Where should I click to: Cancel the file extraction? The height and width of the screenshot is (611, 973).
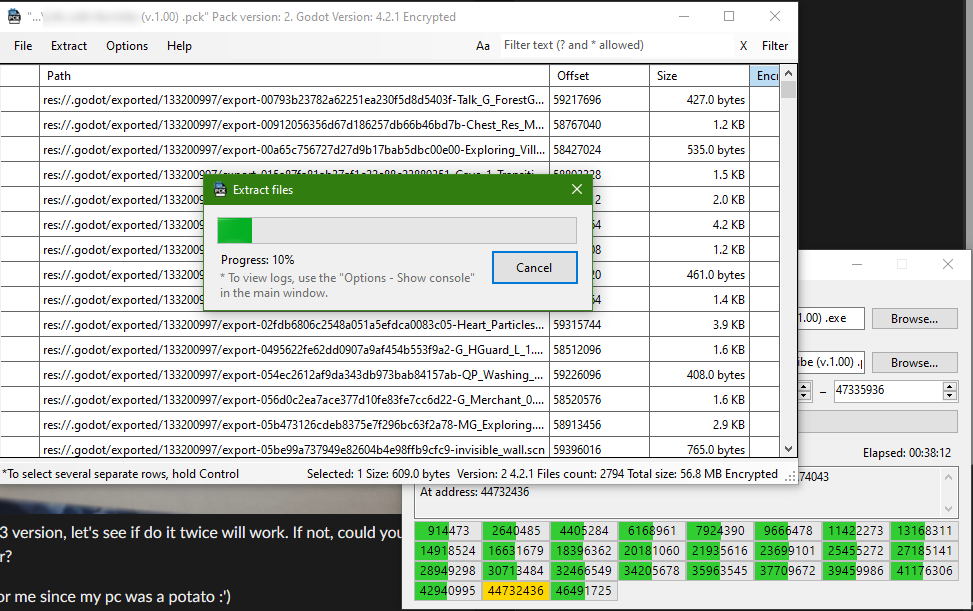(x=534, y=267)
